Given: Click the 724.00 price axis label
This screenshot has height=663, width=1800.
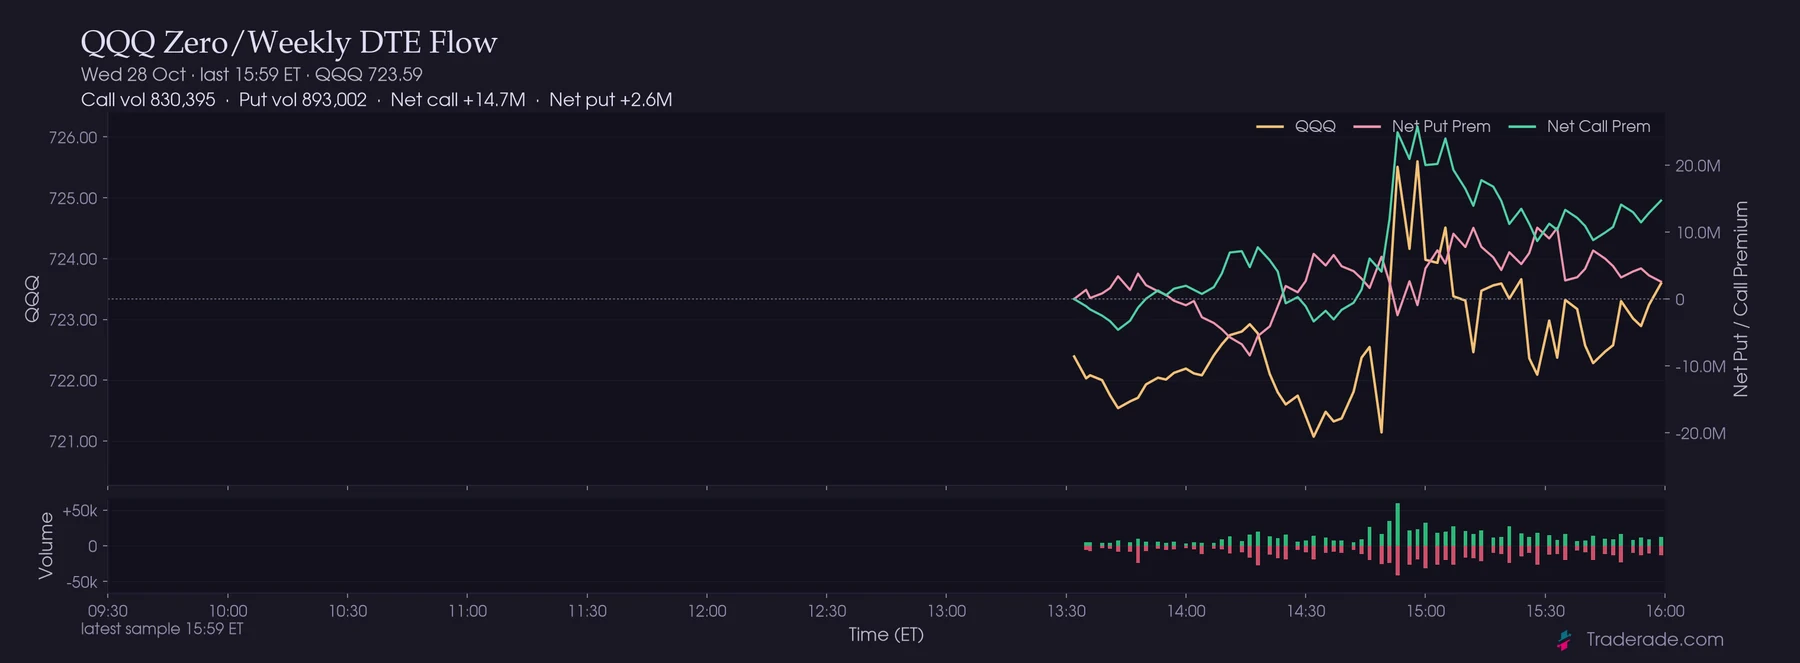Looking at the screenshot, I should (73, 259).
